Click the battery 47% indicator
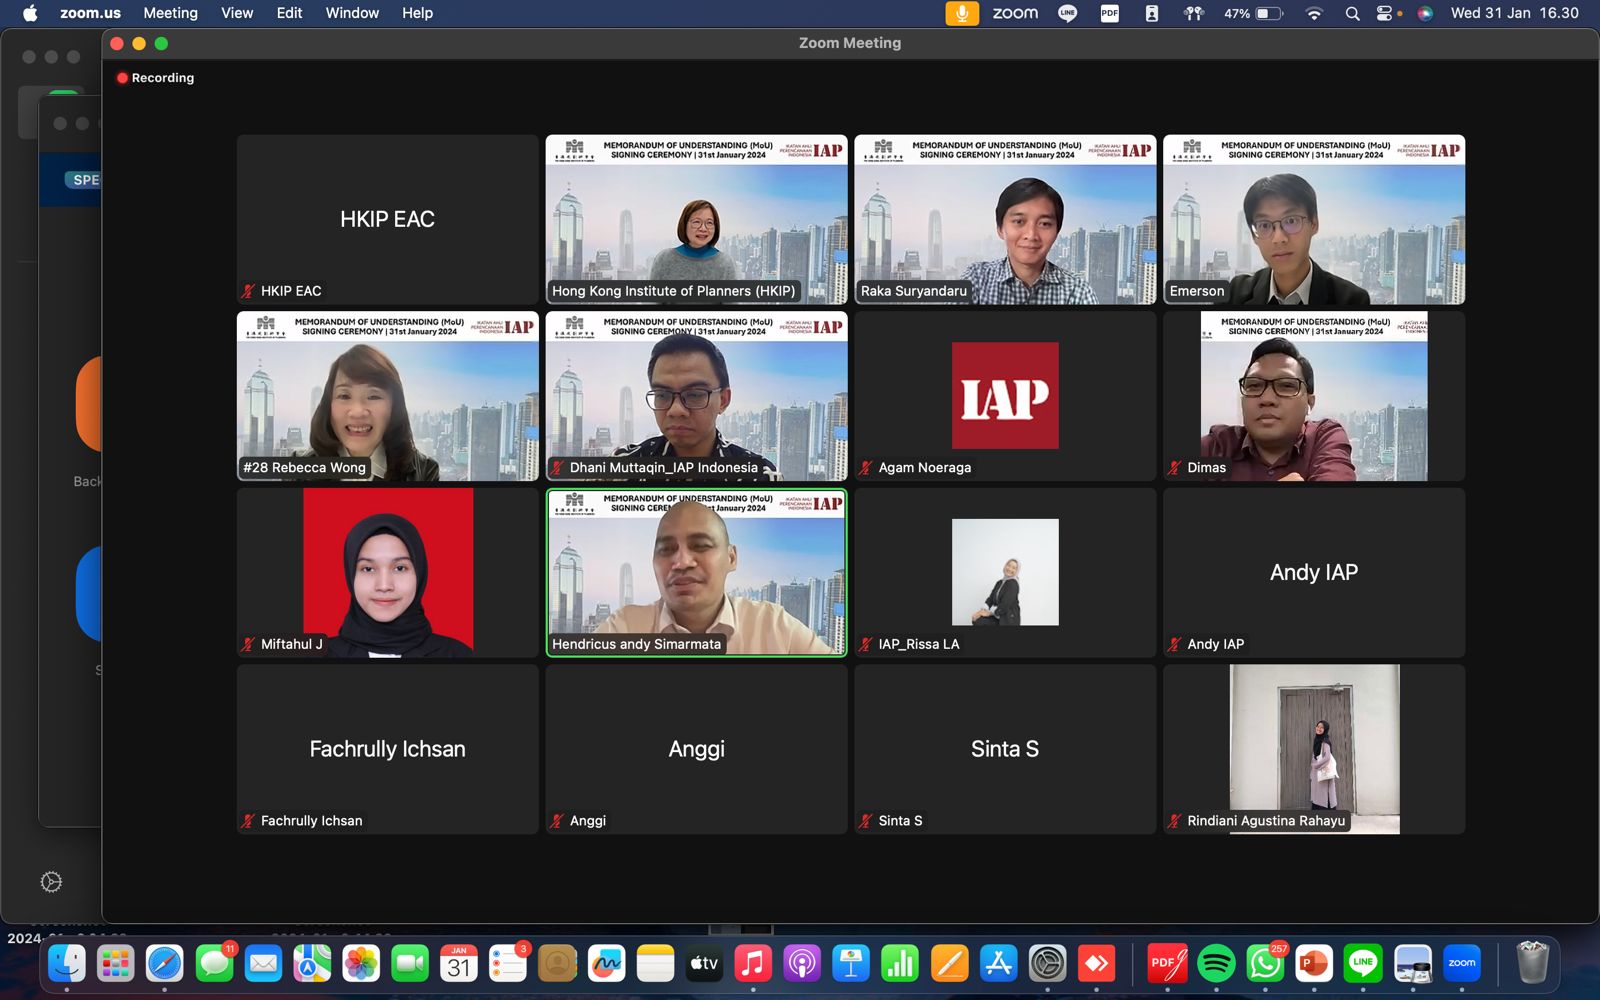Viewport: 1600px width, 1000px height. coord(1253,13)
